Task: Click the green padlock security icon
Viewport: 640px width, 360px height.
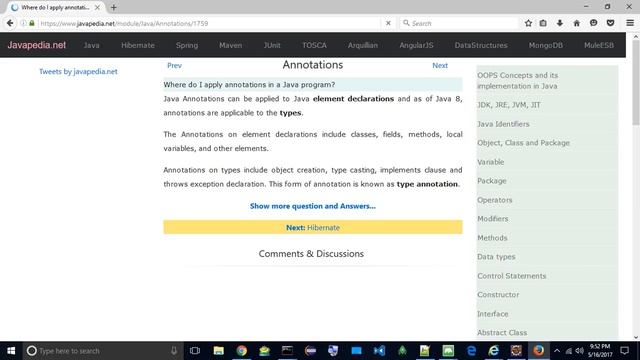Action: [32, 23]
